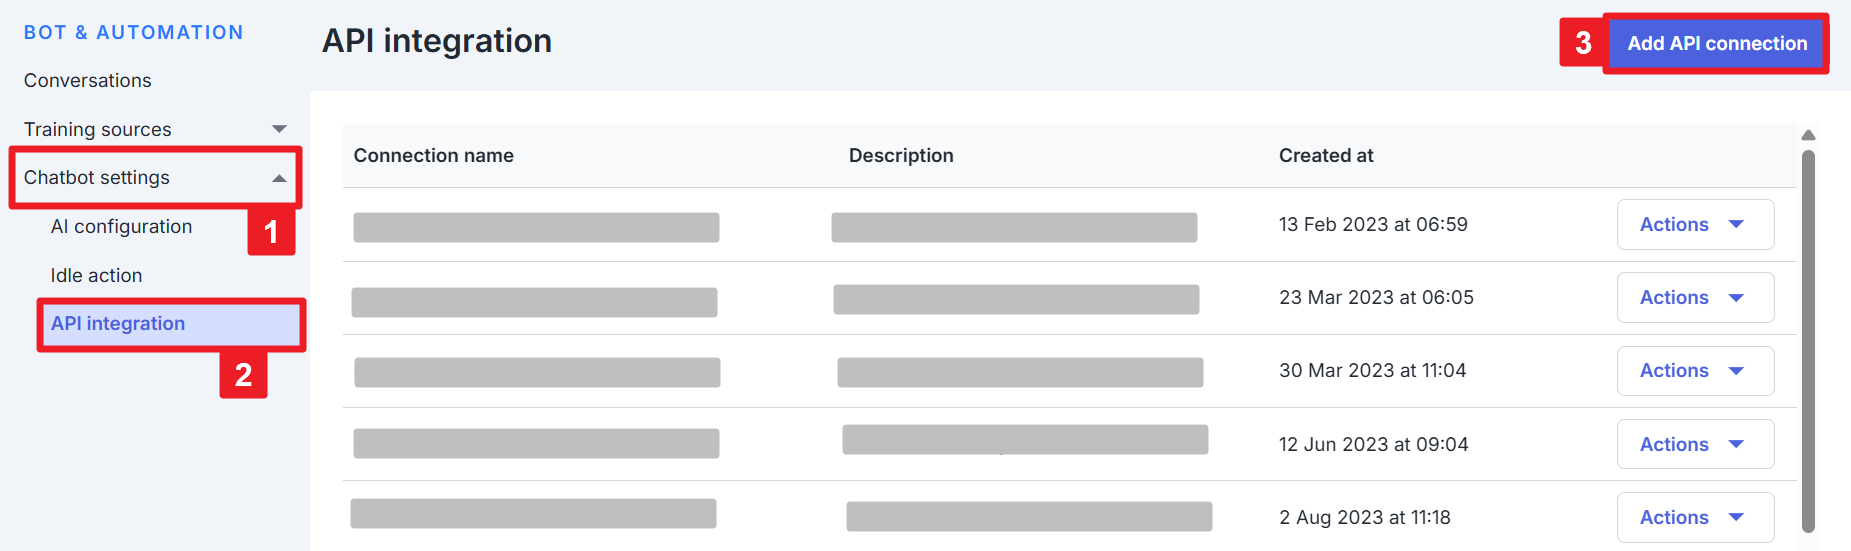Open Actions dropdown for 12 Jun 2023 connection

click(1694, 444)
